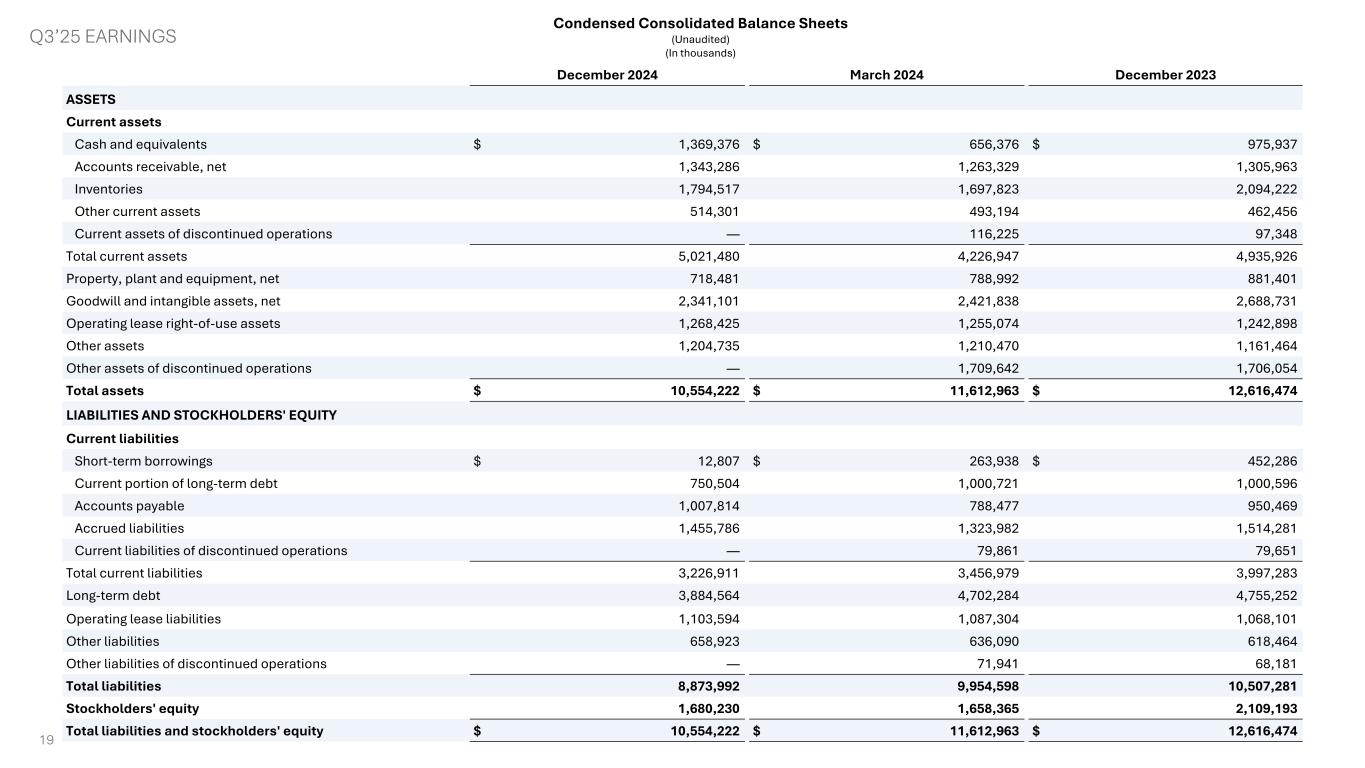This screenshot has height=768, width=1365.
Task: Select the LIABILITIES AND STOCKHOLDERS' EQUITY section heading
Action: [201, 415]
